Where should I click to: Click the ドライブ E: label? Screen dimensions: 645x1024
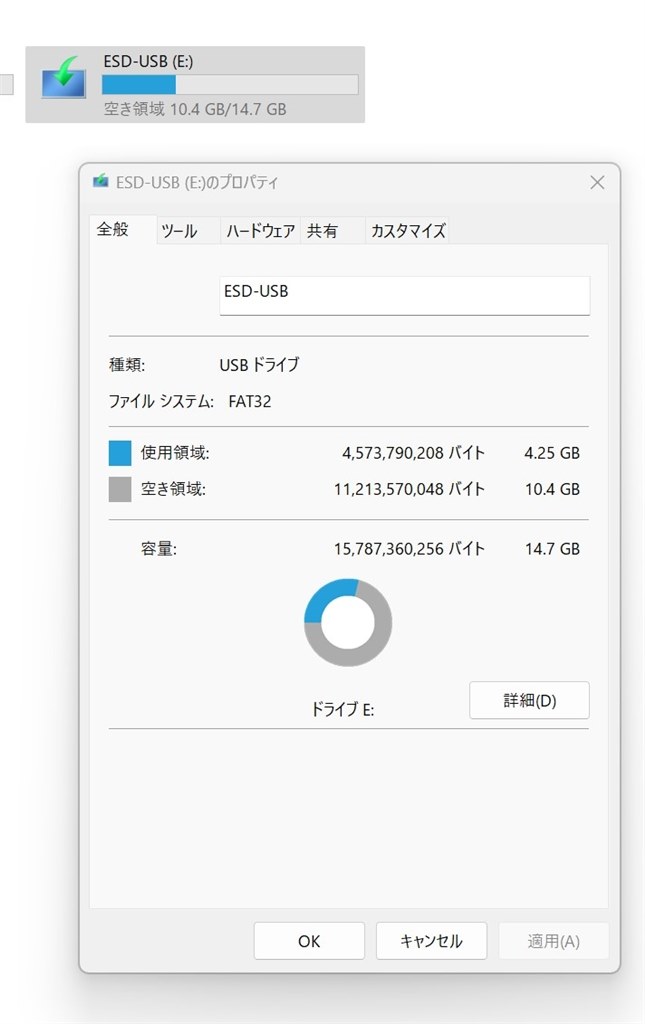pos(342,709)
